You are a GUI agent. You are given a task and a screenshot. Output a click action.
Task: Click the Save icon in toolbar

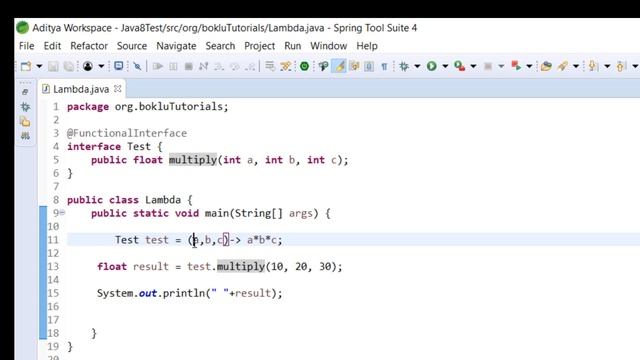[x=53, y=66]
